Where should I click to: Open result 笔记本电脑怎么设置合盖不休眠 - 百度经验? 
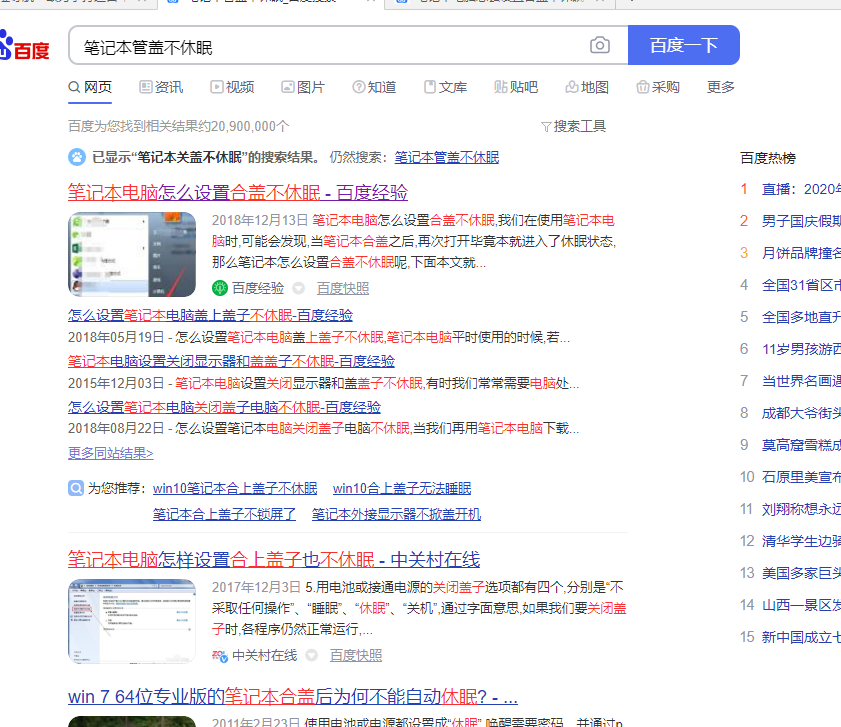click(x=238, y=193)
